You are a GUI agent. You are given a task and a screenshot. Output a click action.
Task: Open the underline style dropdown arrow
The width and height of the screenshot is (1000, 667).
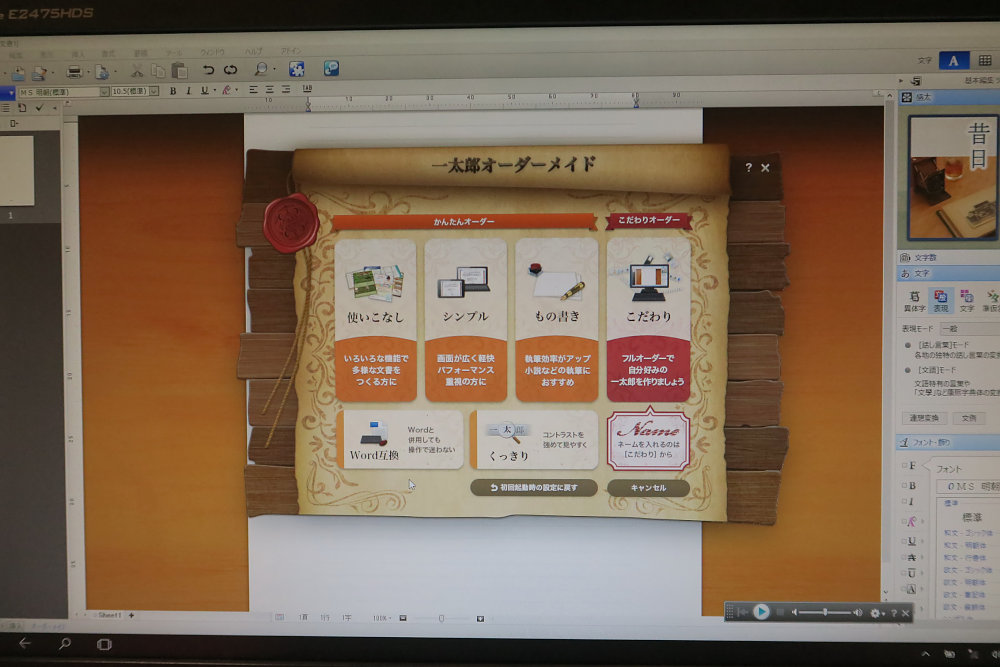(214, 91)
